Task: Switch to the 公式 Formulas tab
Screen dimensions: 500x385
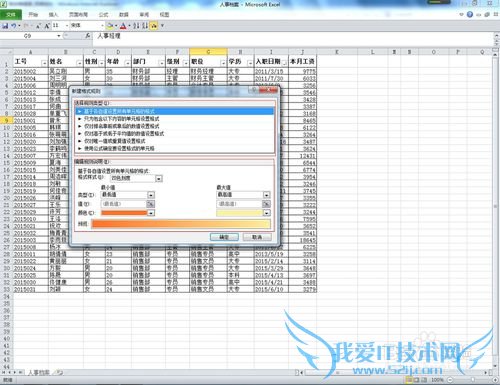Action: coord(104,15)
